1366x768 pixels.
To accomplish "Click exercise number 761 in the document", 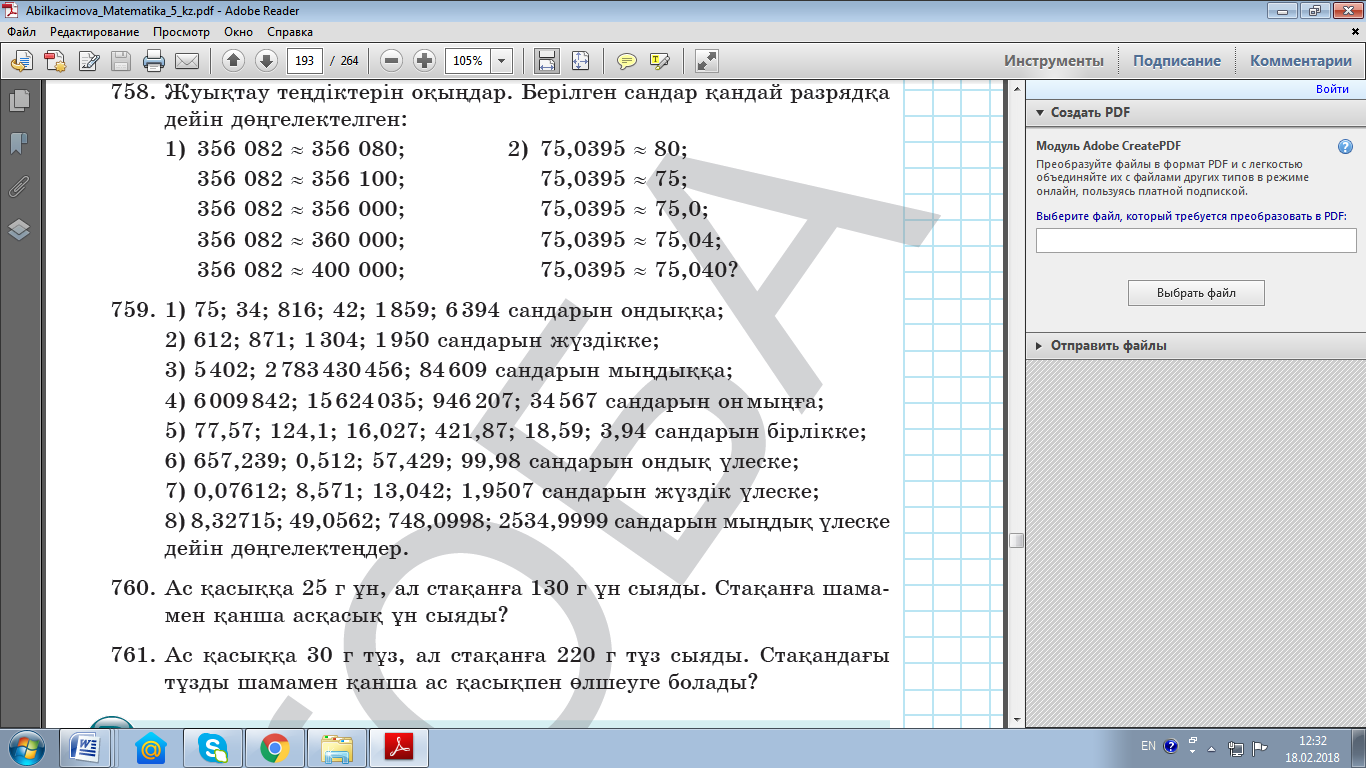I will click(131, 656).
